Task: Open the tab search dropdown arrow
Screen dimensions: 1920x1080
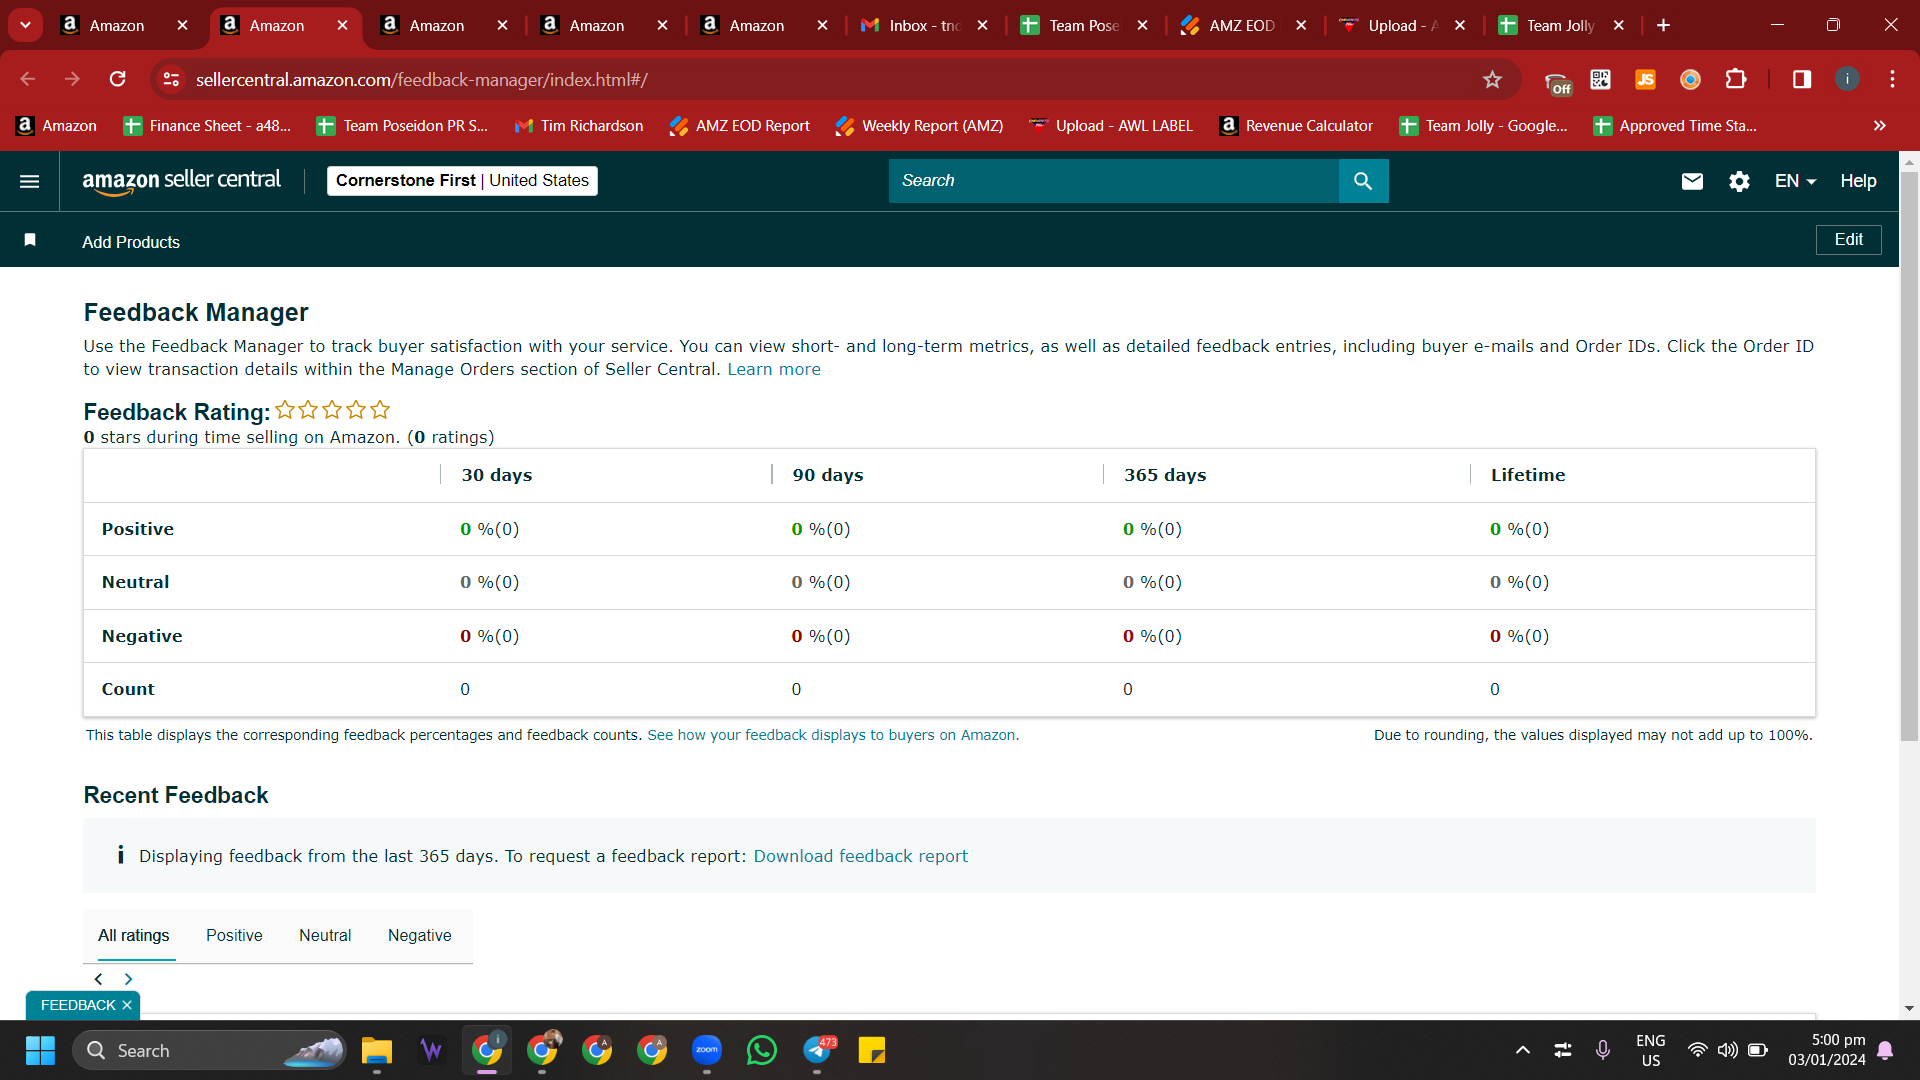Action: [x=25, y=25]
